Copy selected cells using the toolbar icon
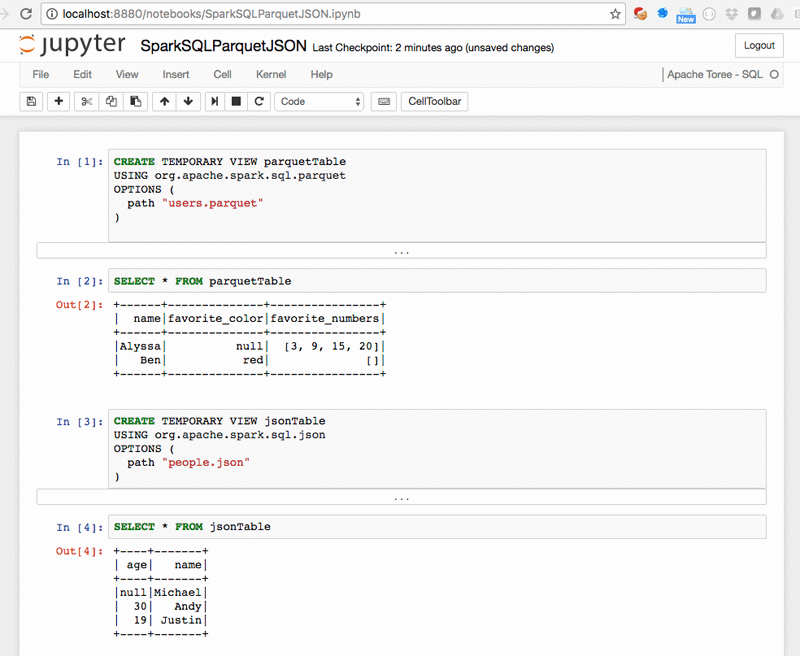 [111, 101]
